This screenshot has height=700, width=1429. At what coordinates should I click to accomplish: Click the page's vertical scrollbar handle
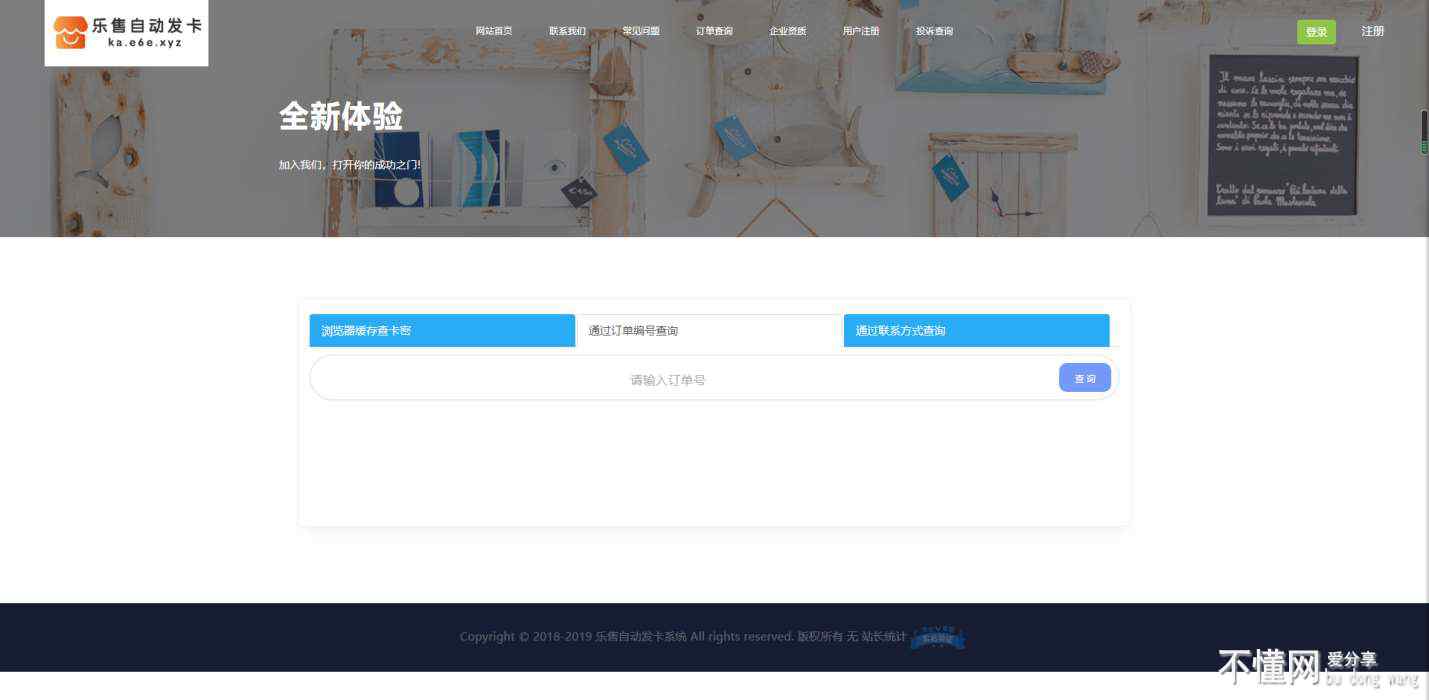click(1424, 132)
